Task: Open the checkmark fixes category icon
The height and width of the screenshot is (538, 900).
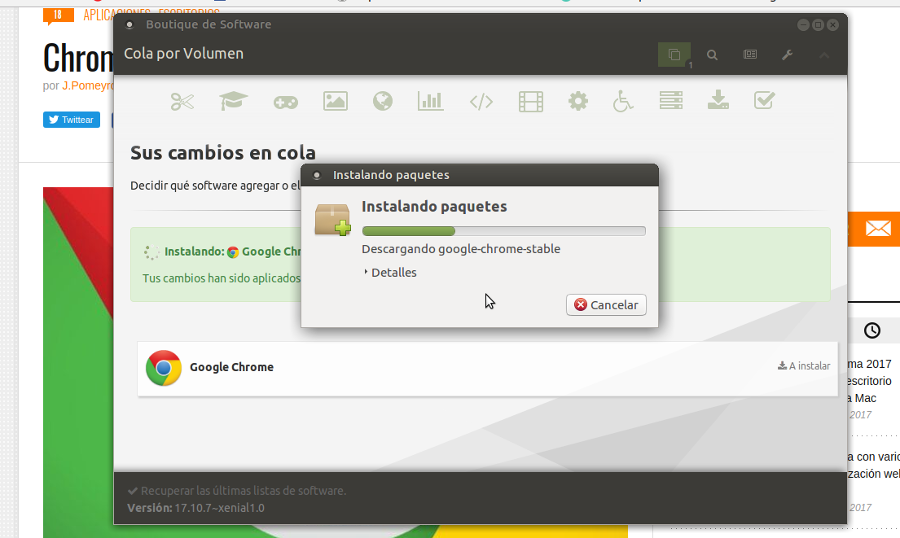Action: [x=764, y=100]
